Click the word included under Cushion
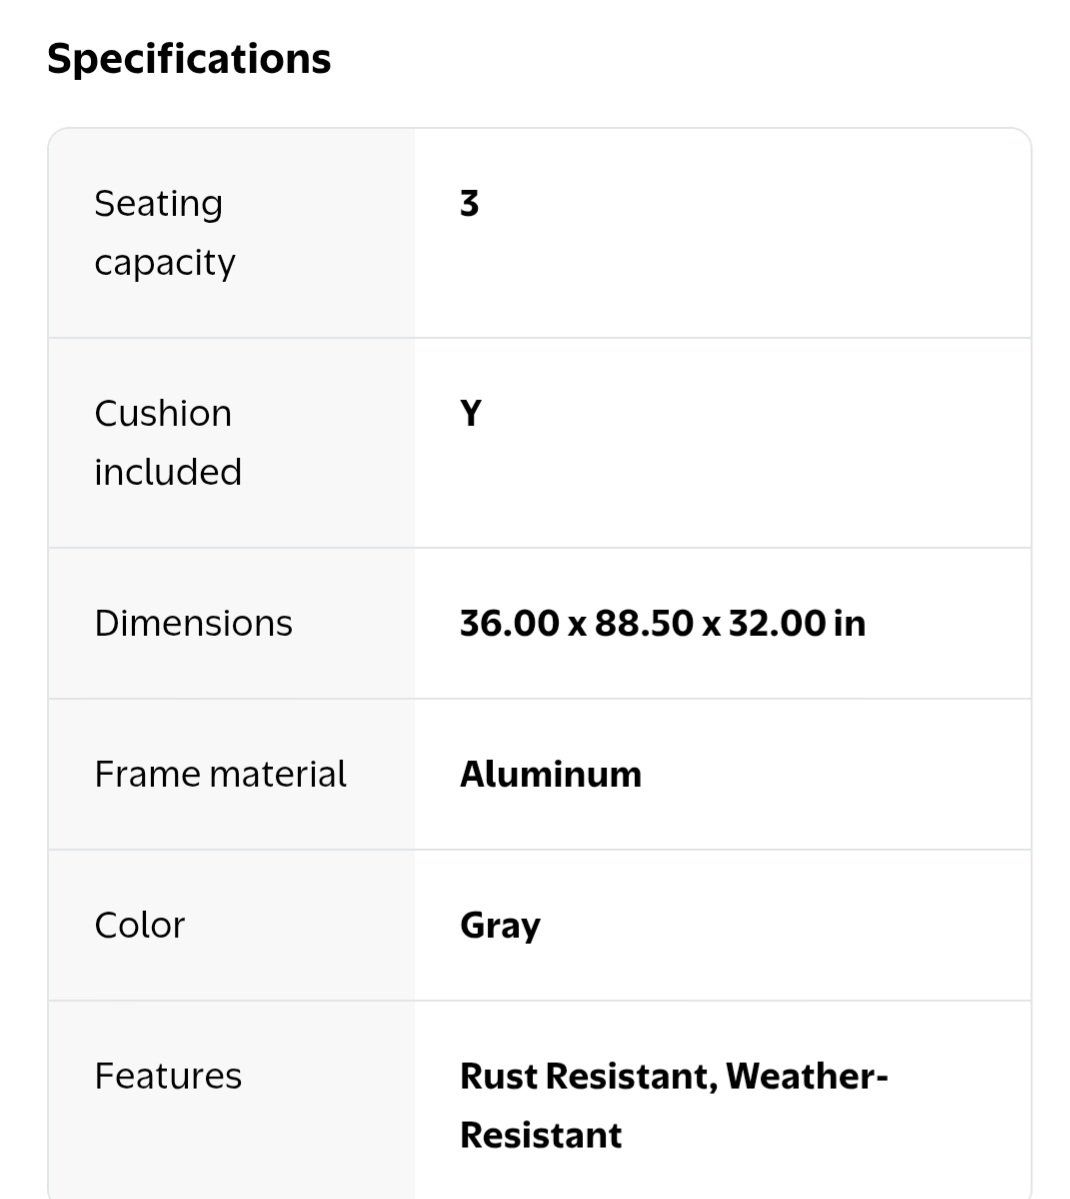This screenshot has height=1199, width=1070. [x=168, y=473]
